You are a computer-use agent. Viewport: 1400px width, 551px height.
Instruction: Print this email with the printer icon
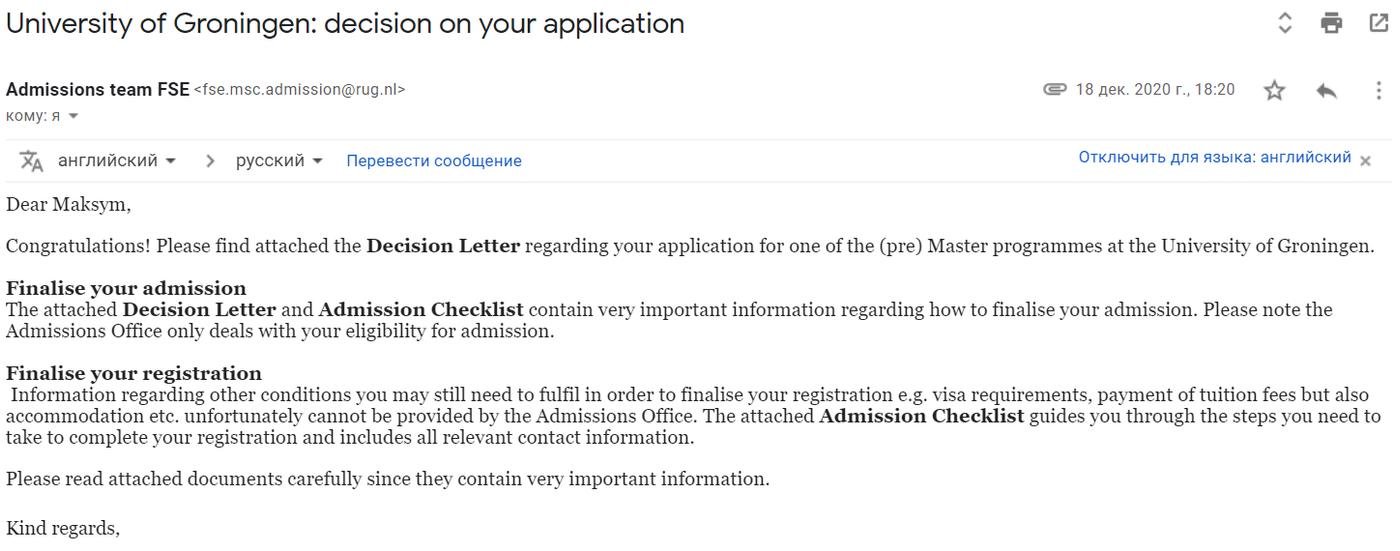(x=1331, y=23)
